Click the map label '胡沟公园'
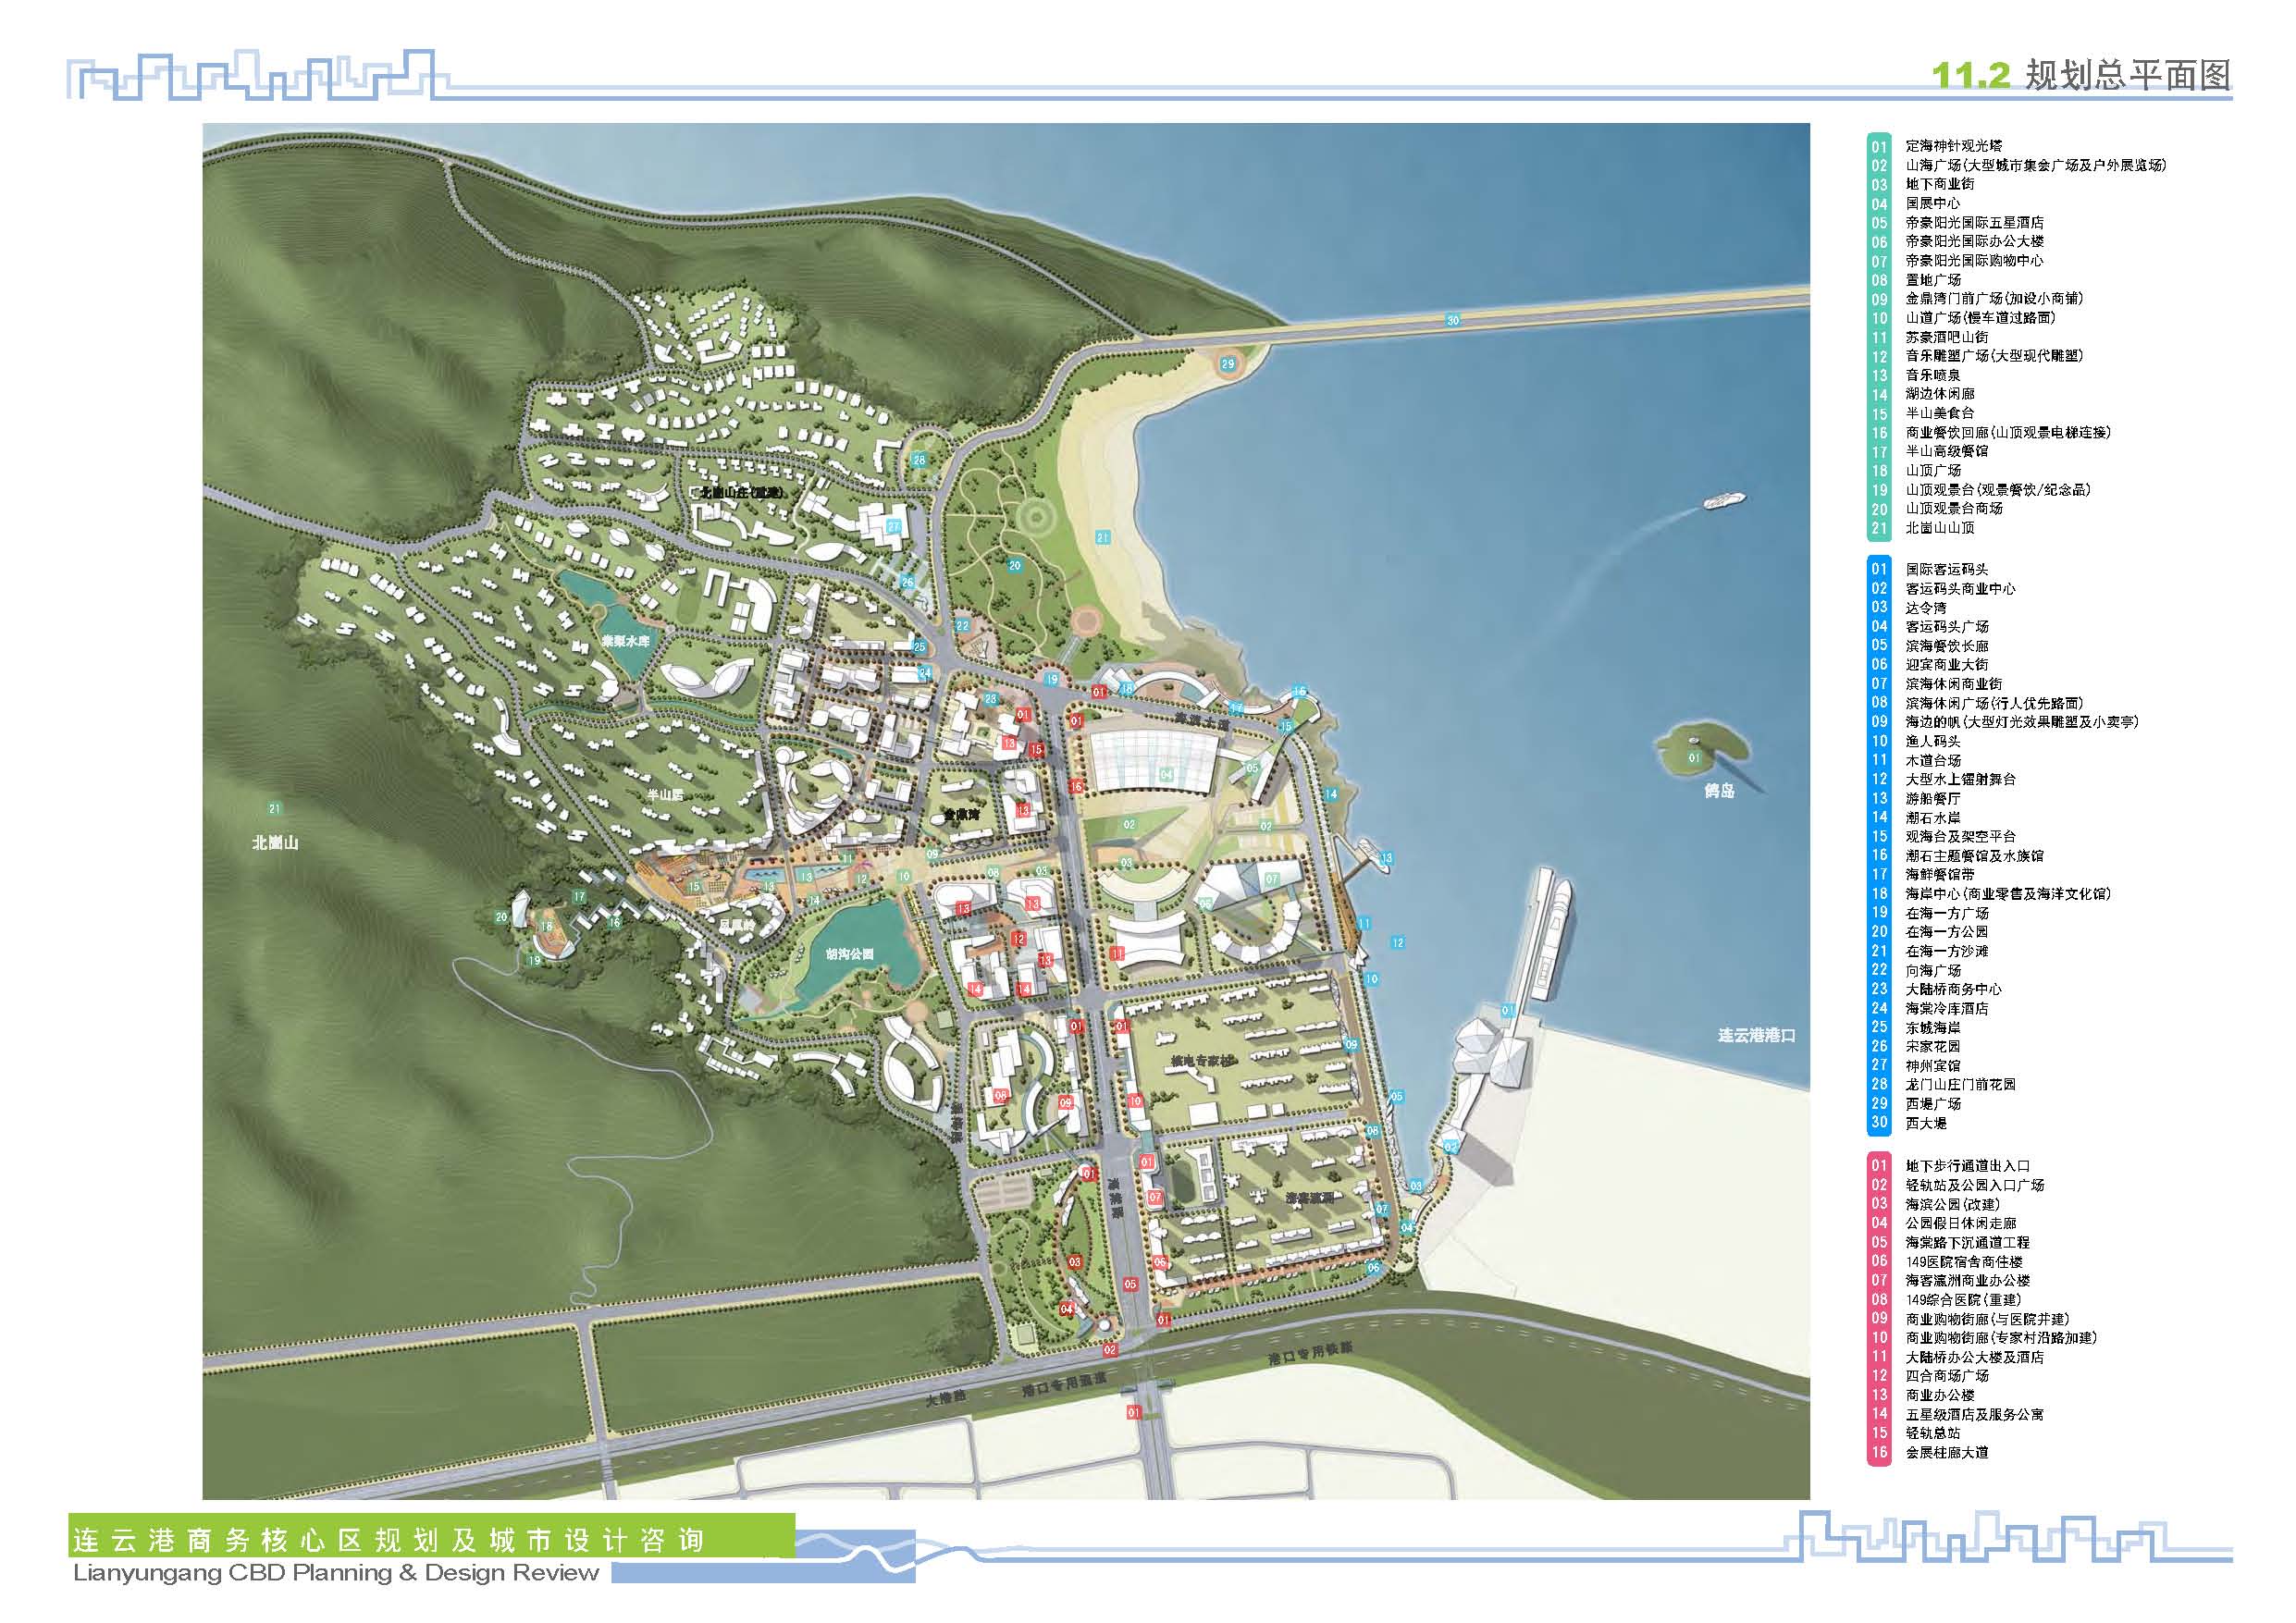2296x1623 pixels. click(x=849, y=954)
